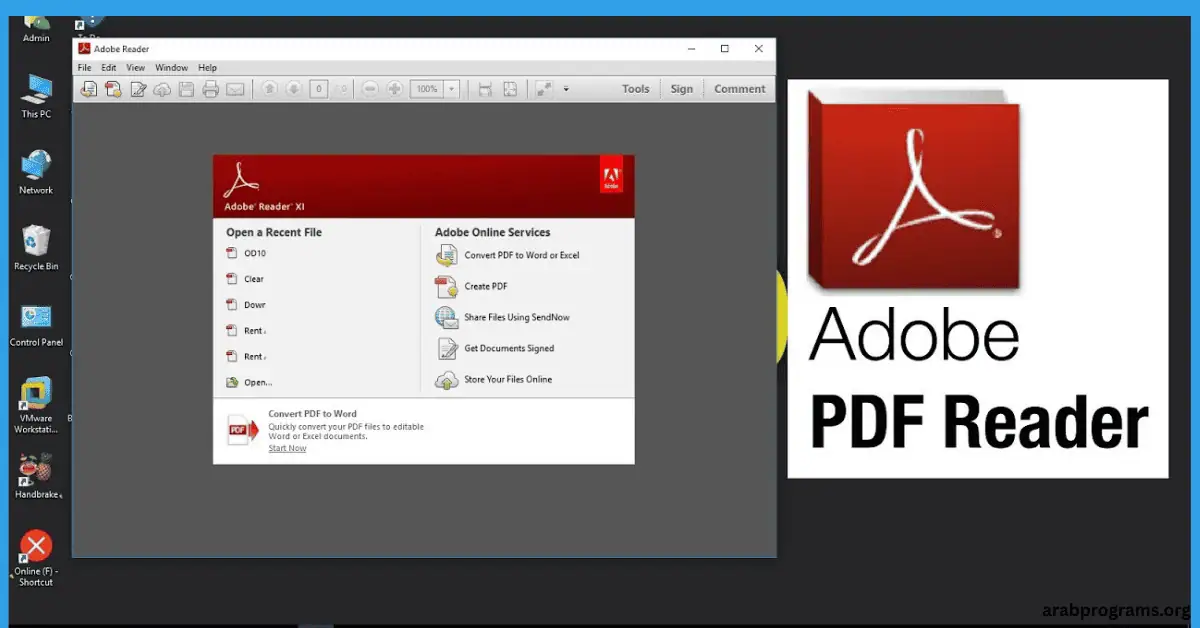Click the Save floppy-disk toolbar icon
This screenshot has height=628, width=1200.
coord(186,89)
